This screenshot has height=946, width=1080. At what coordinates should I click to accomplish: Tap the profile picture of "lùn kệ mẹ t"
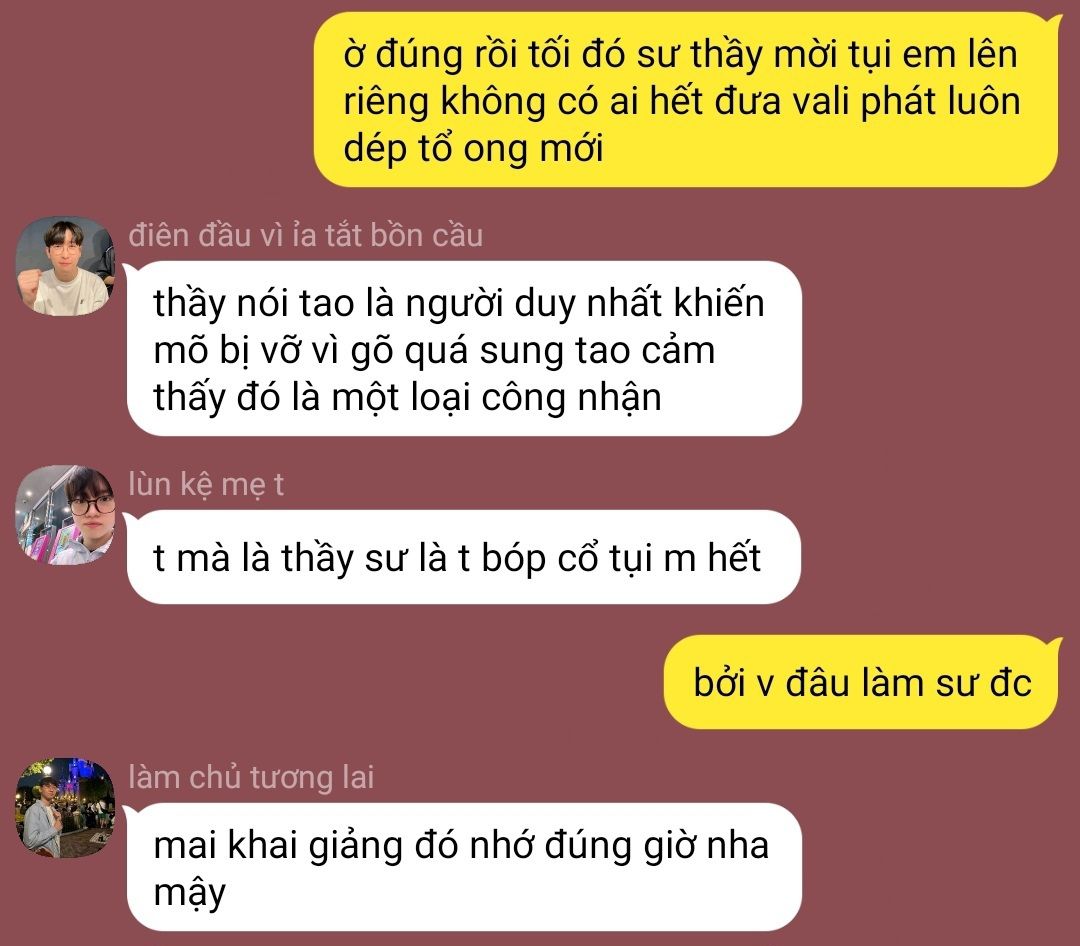(65, 515)
